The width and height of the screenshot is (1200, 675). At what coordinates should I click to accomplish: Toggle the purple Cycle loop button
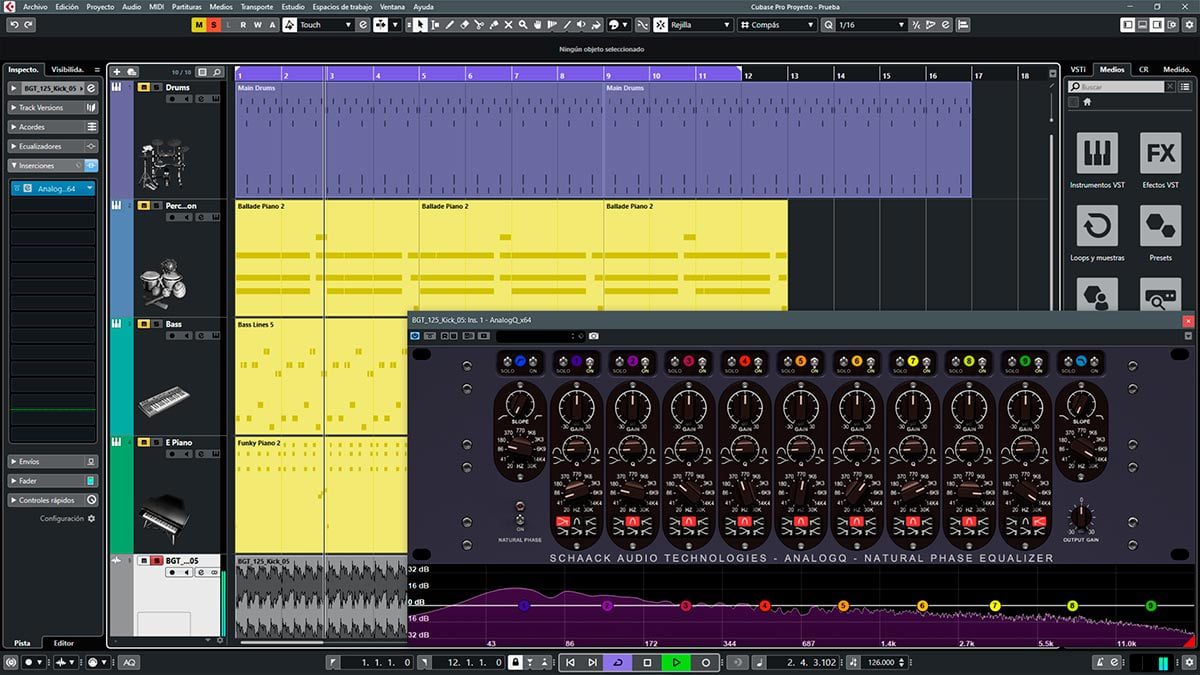coord(617,662)
